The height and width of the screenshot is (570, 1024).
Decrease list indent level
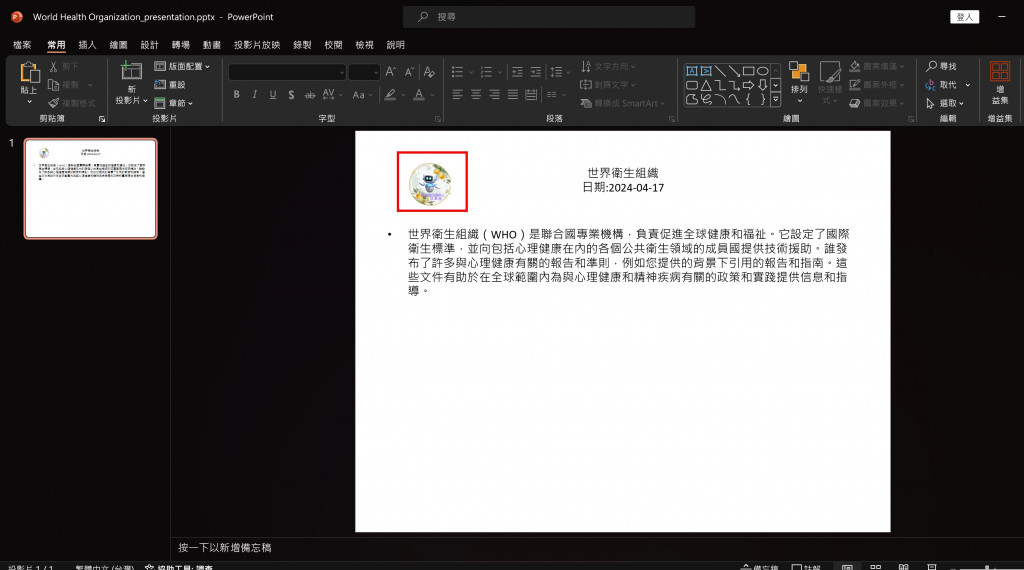click(517, 72)
